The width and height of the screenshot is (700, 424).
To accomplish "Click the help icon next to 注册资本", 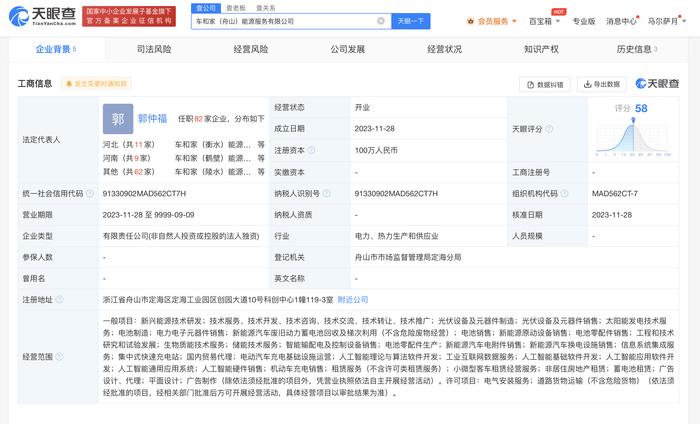I will coord(312,150).
